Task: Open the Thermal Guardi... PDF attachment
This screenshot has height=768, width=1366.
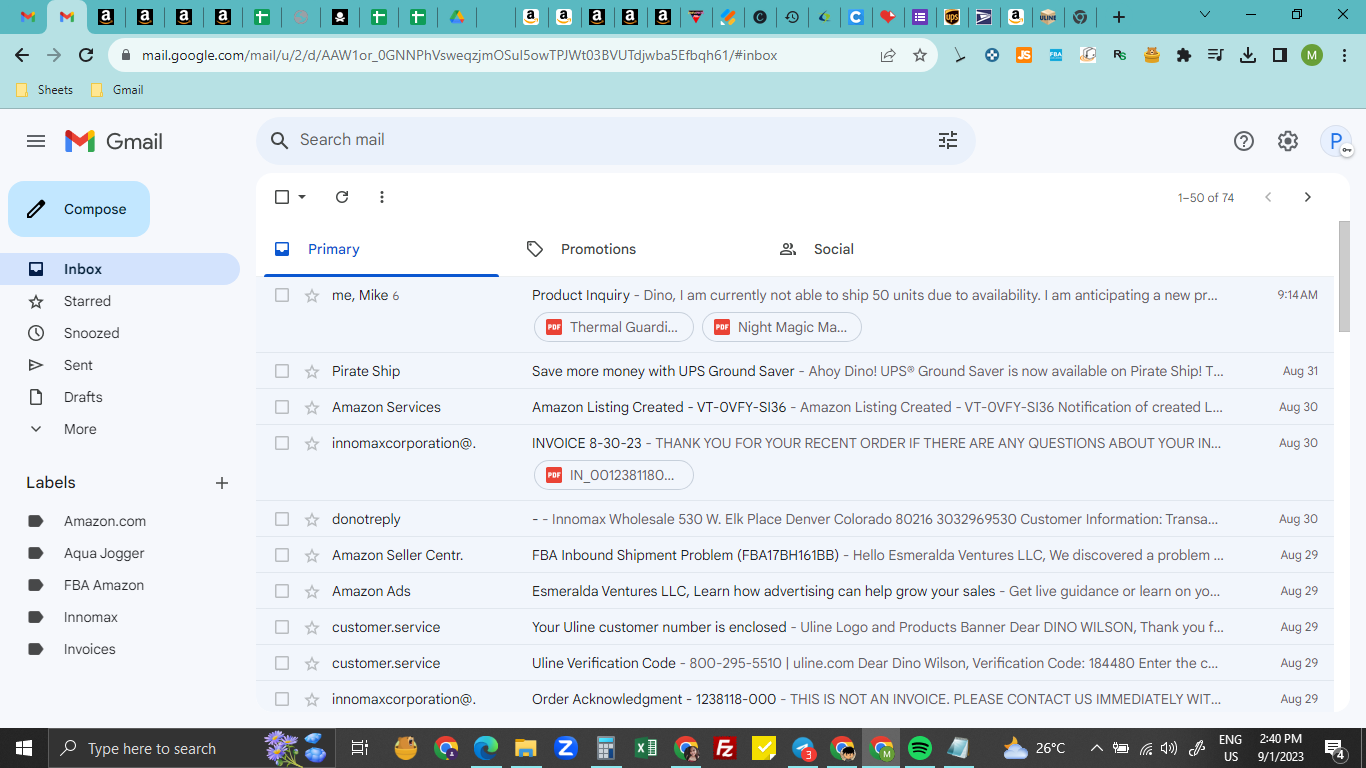Action: (613, 327)
